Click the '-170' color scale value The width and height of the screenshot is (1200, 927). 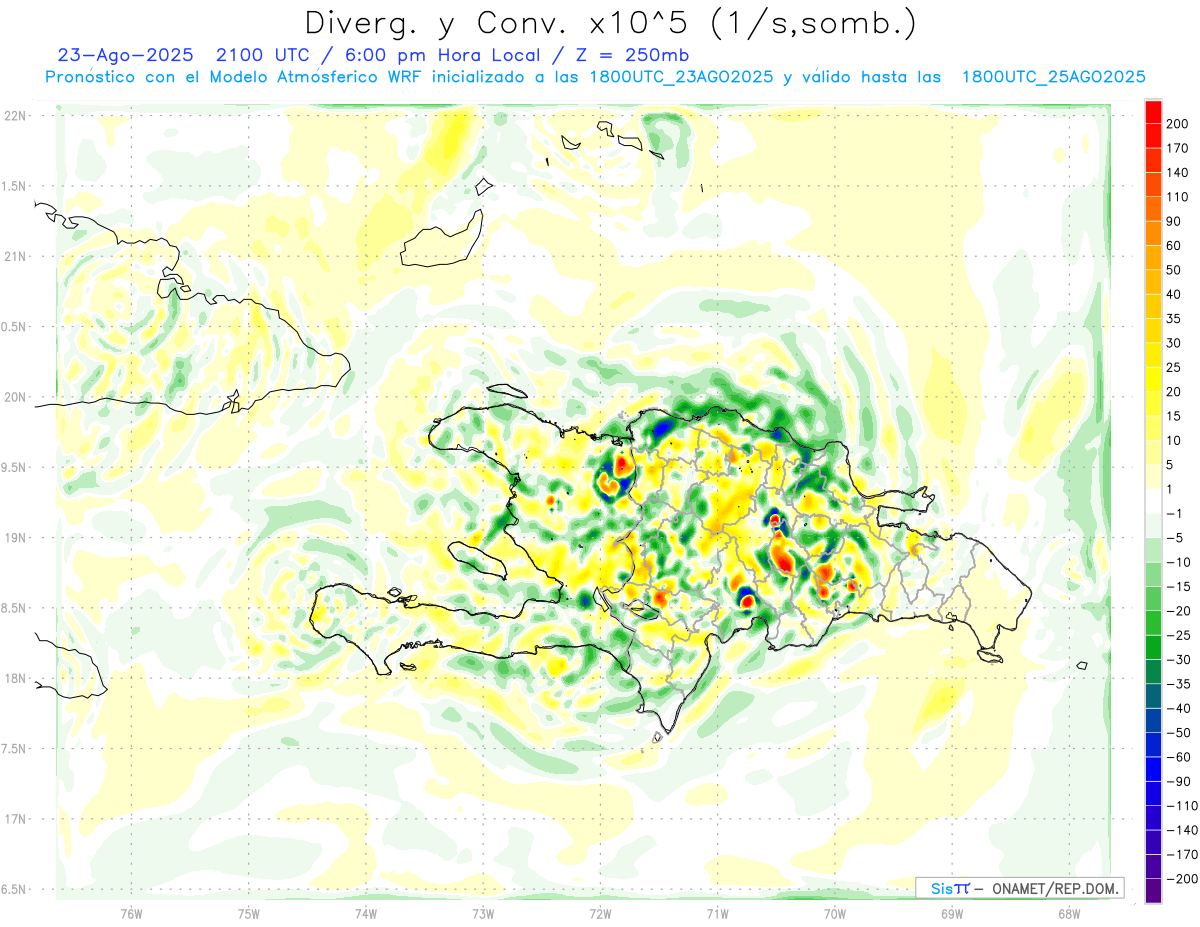[1181, 855]
